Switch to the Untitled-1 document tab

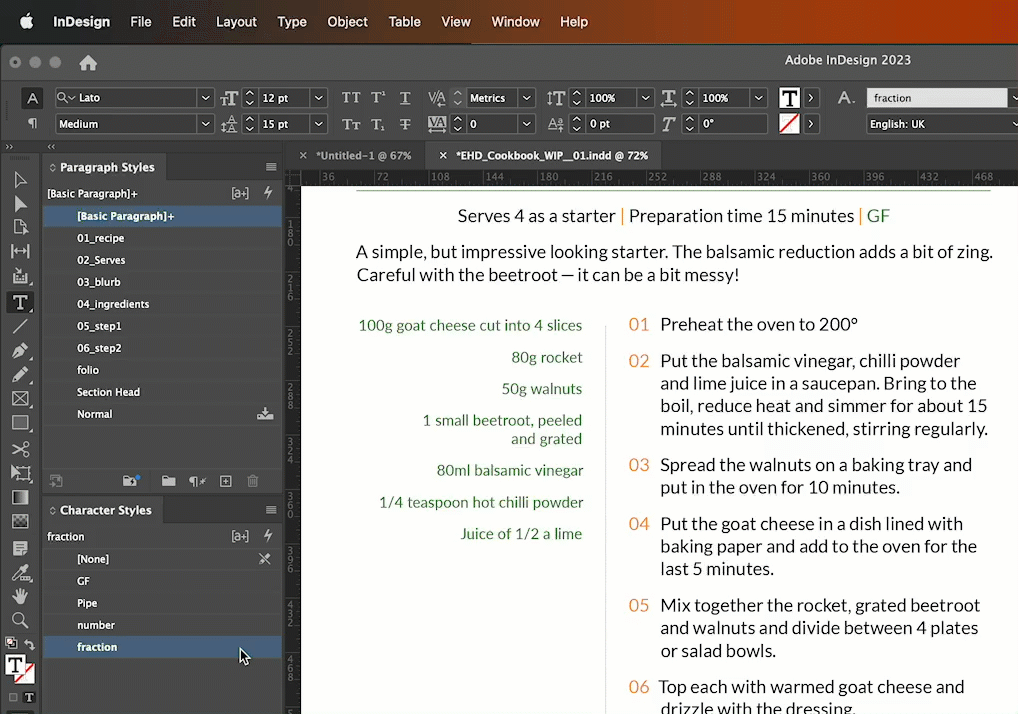(363, 156)
